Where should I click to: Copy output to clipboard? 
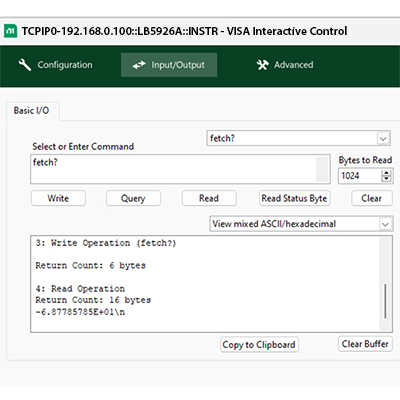(x=259, y=344)
